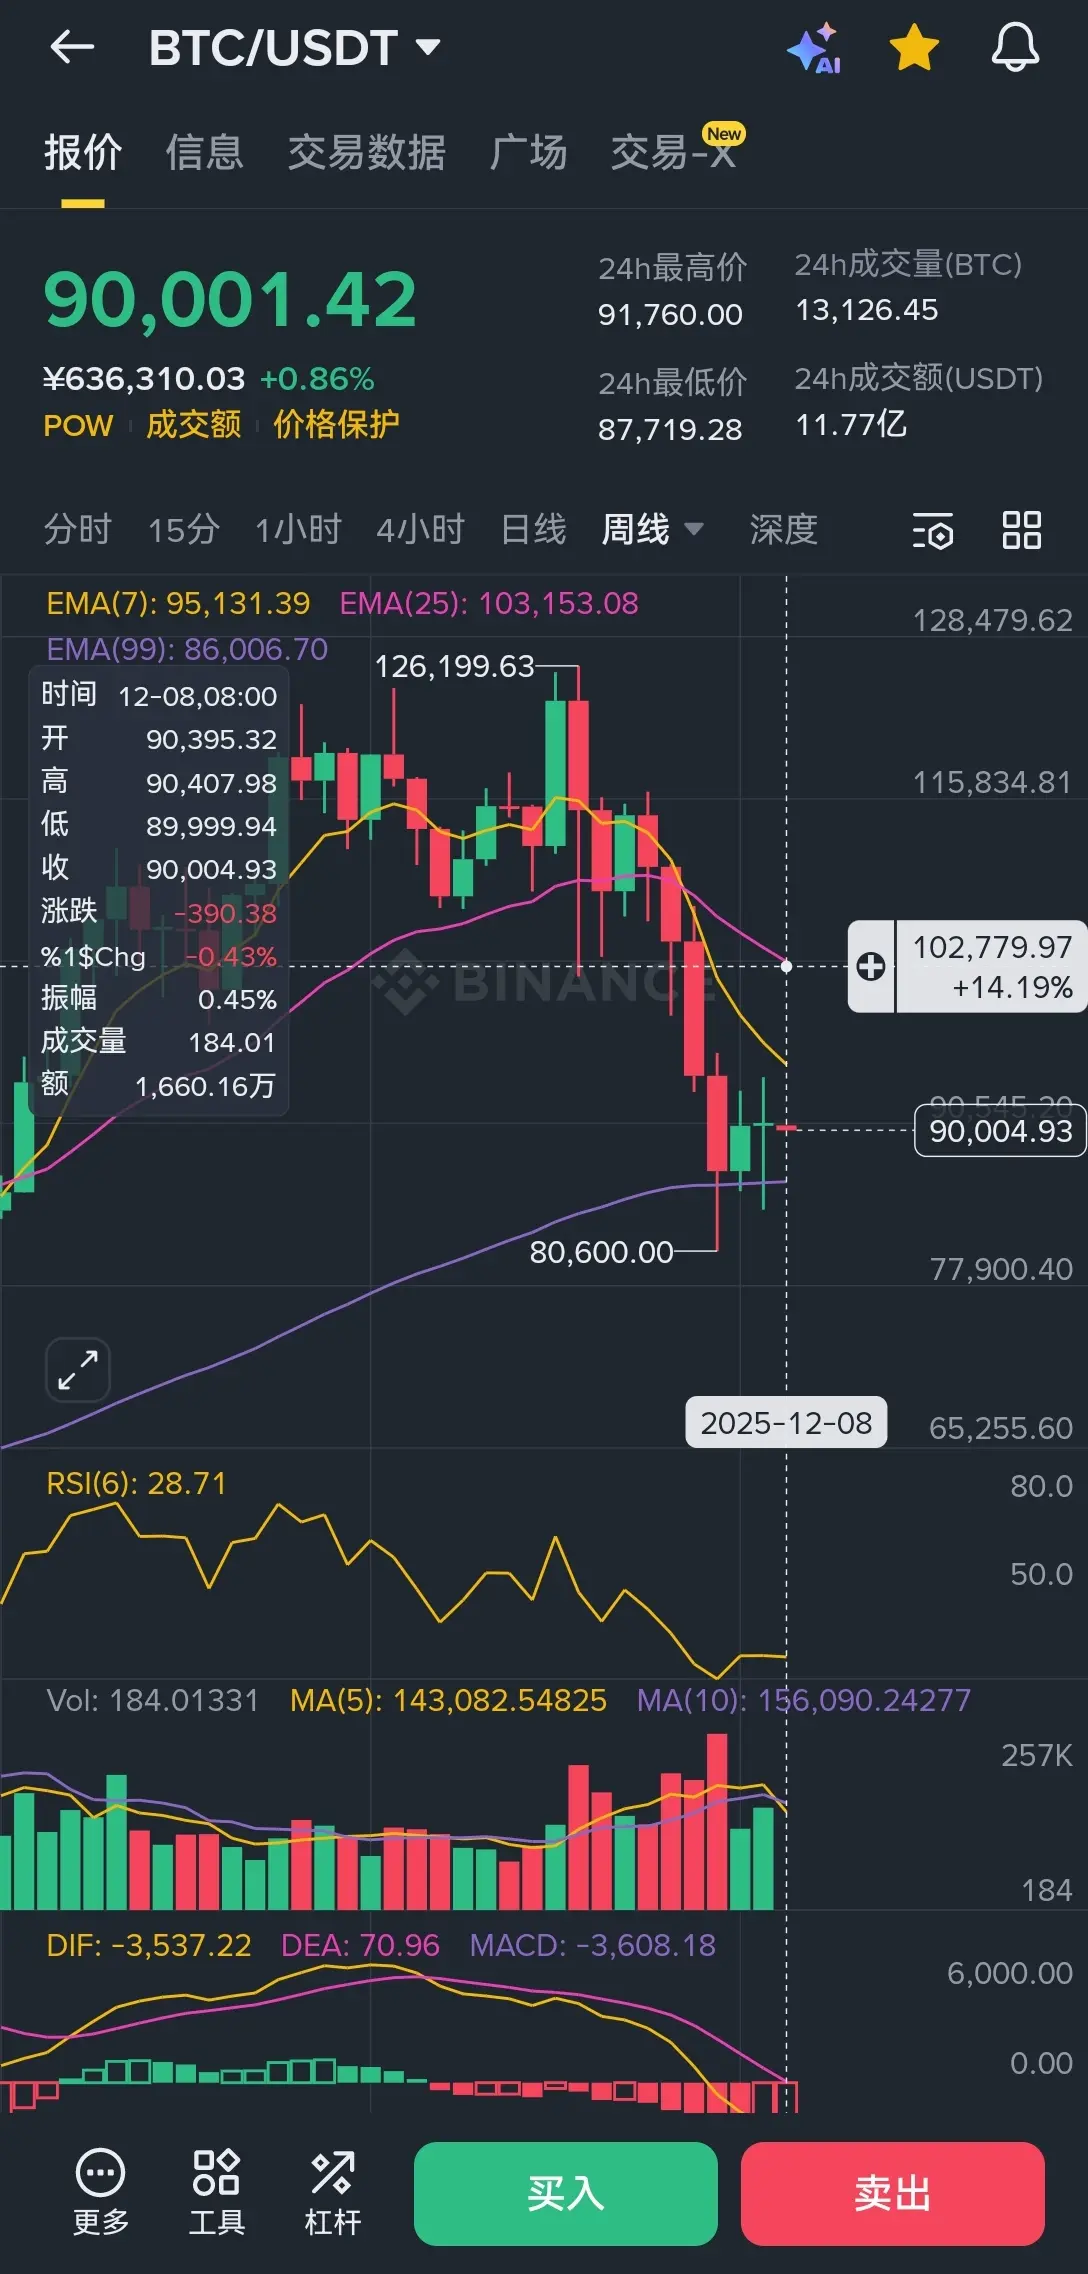Expand the BTC/USDT pair dropdown
This screenshot has height=2274, width=1088.
(428, 47)
